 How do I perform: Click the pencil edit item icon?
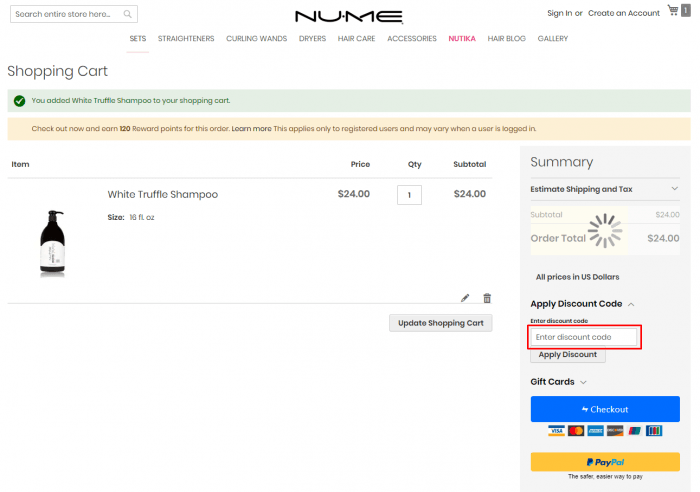[465, 297]
